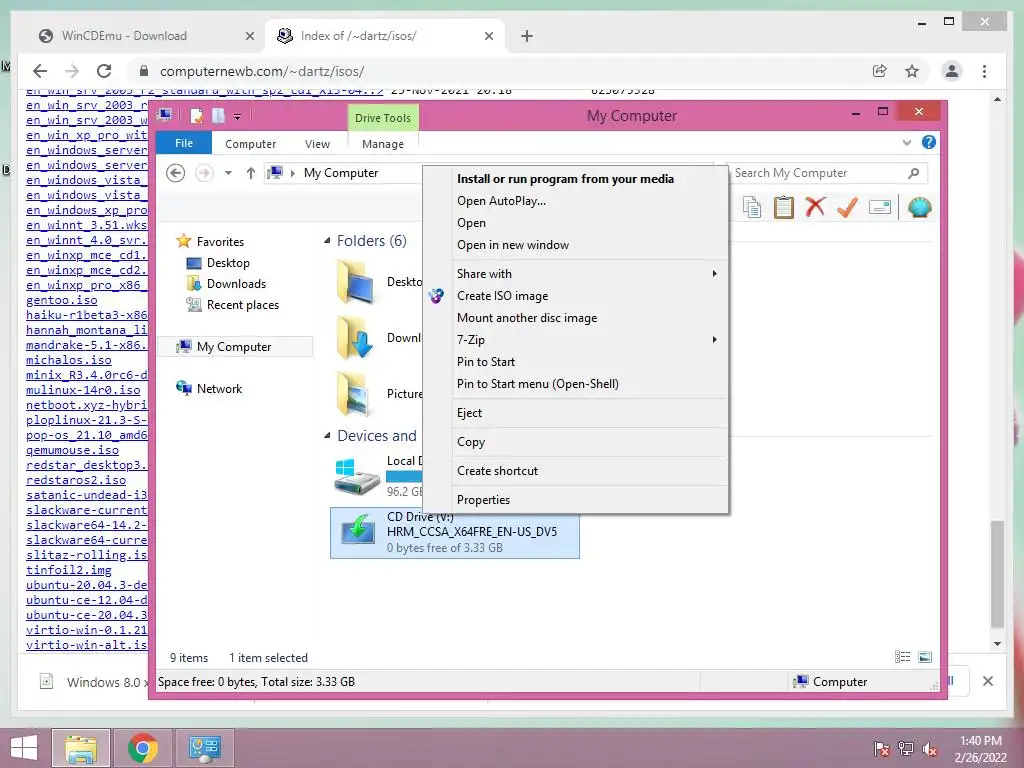Open a new Chrome tab with plus
Viewport: 1024px width, 768px height.
tap(527, 36)
